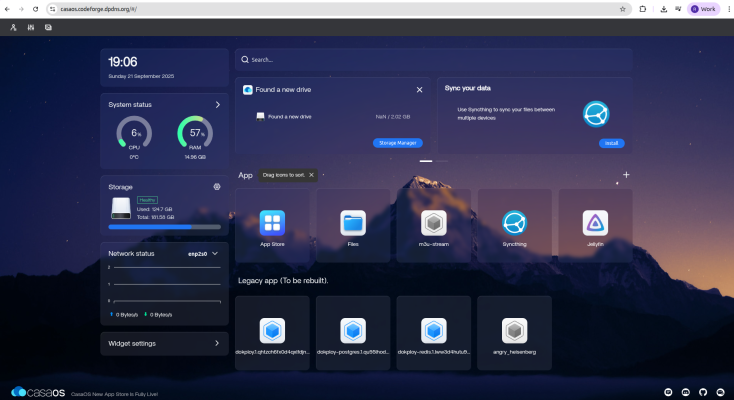This screenshot has height=400, width=734.
Task: Reload the page in browser
Action: click(x=36, y=9)
